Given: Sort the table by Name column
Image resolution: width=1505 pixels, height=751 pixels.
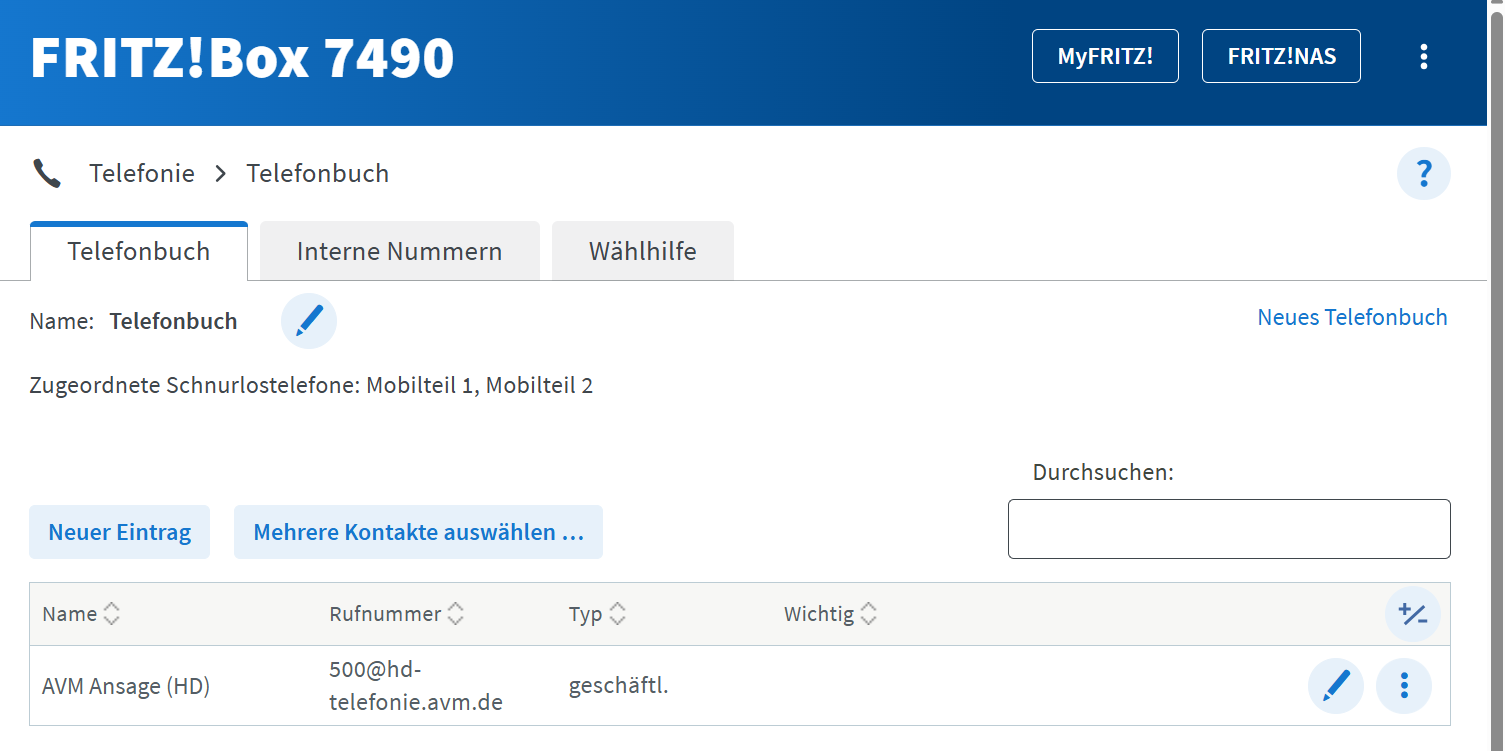Looking at the screenshot, I should point(81,614).
